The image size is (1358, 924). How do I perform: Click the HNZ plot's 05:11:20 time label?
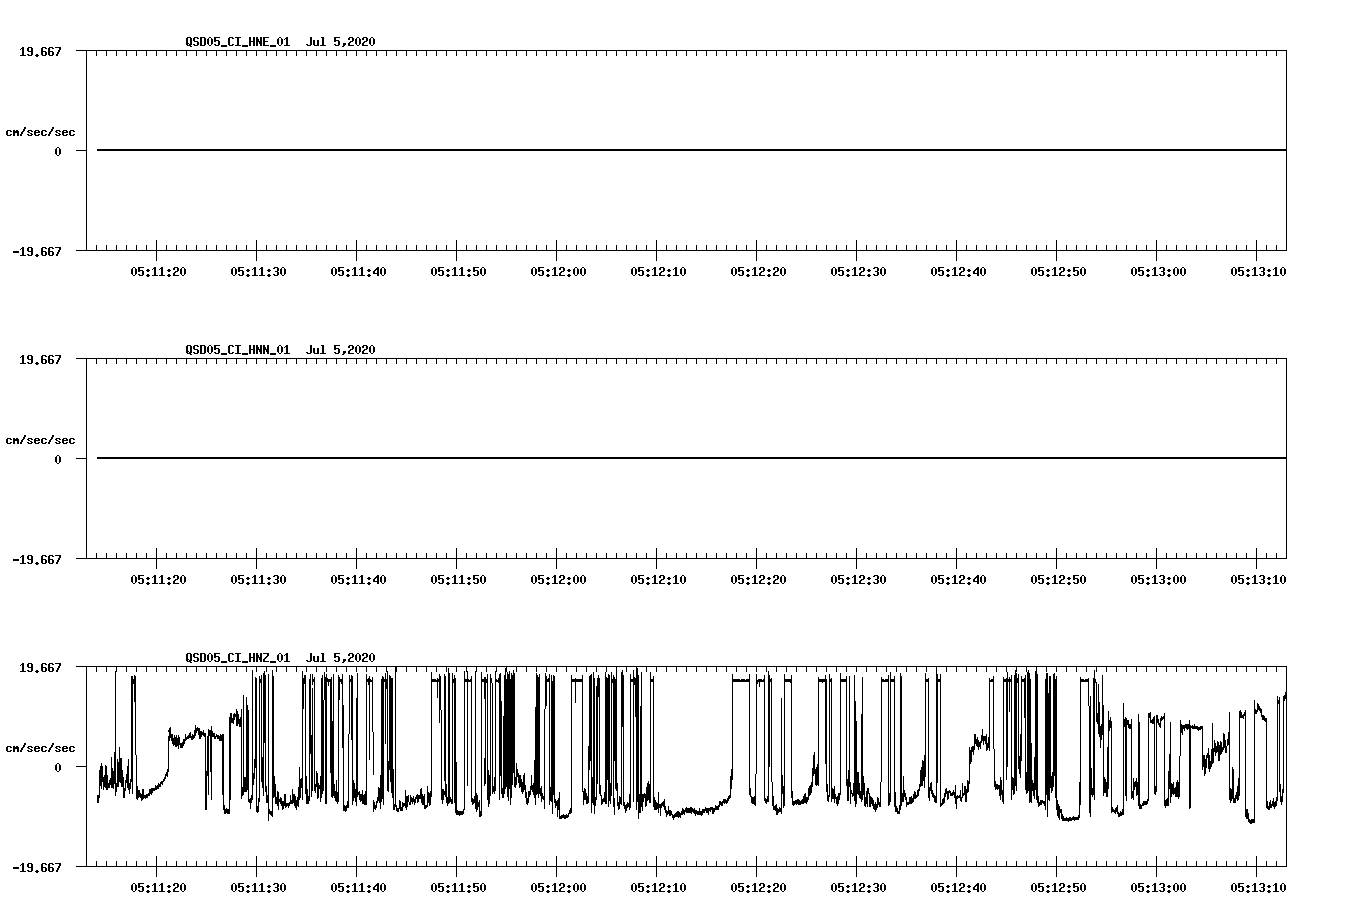[x=158, y=887]
